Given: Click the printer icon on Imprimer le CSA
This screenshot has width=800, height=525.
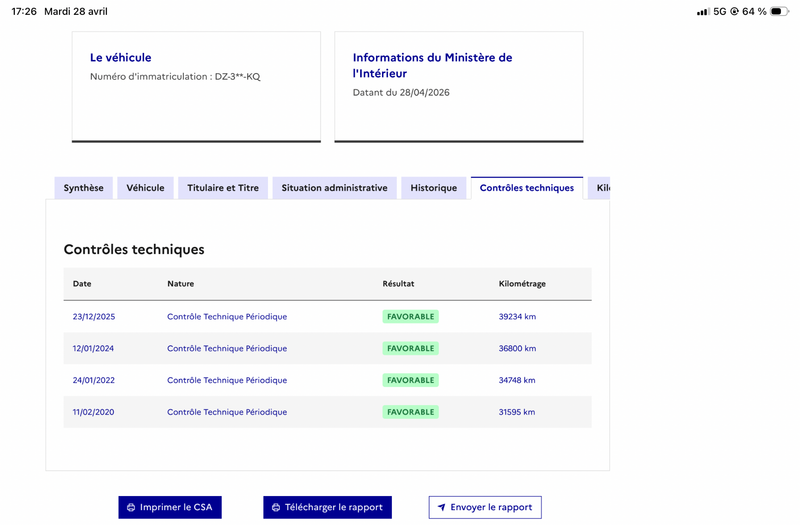Looking at the screenshot, I should click(x=130, y=508).
